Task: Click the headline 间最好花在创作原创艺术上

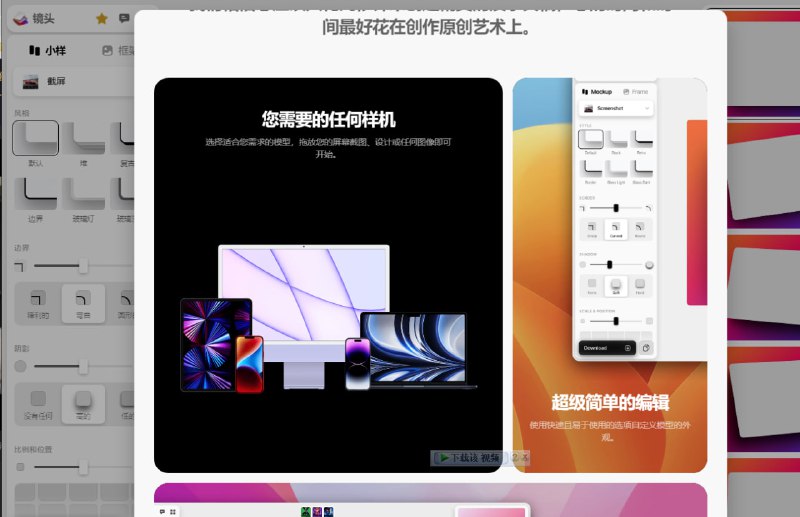Action: (x=426, y=27)
